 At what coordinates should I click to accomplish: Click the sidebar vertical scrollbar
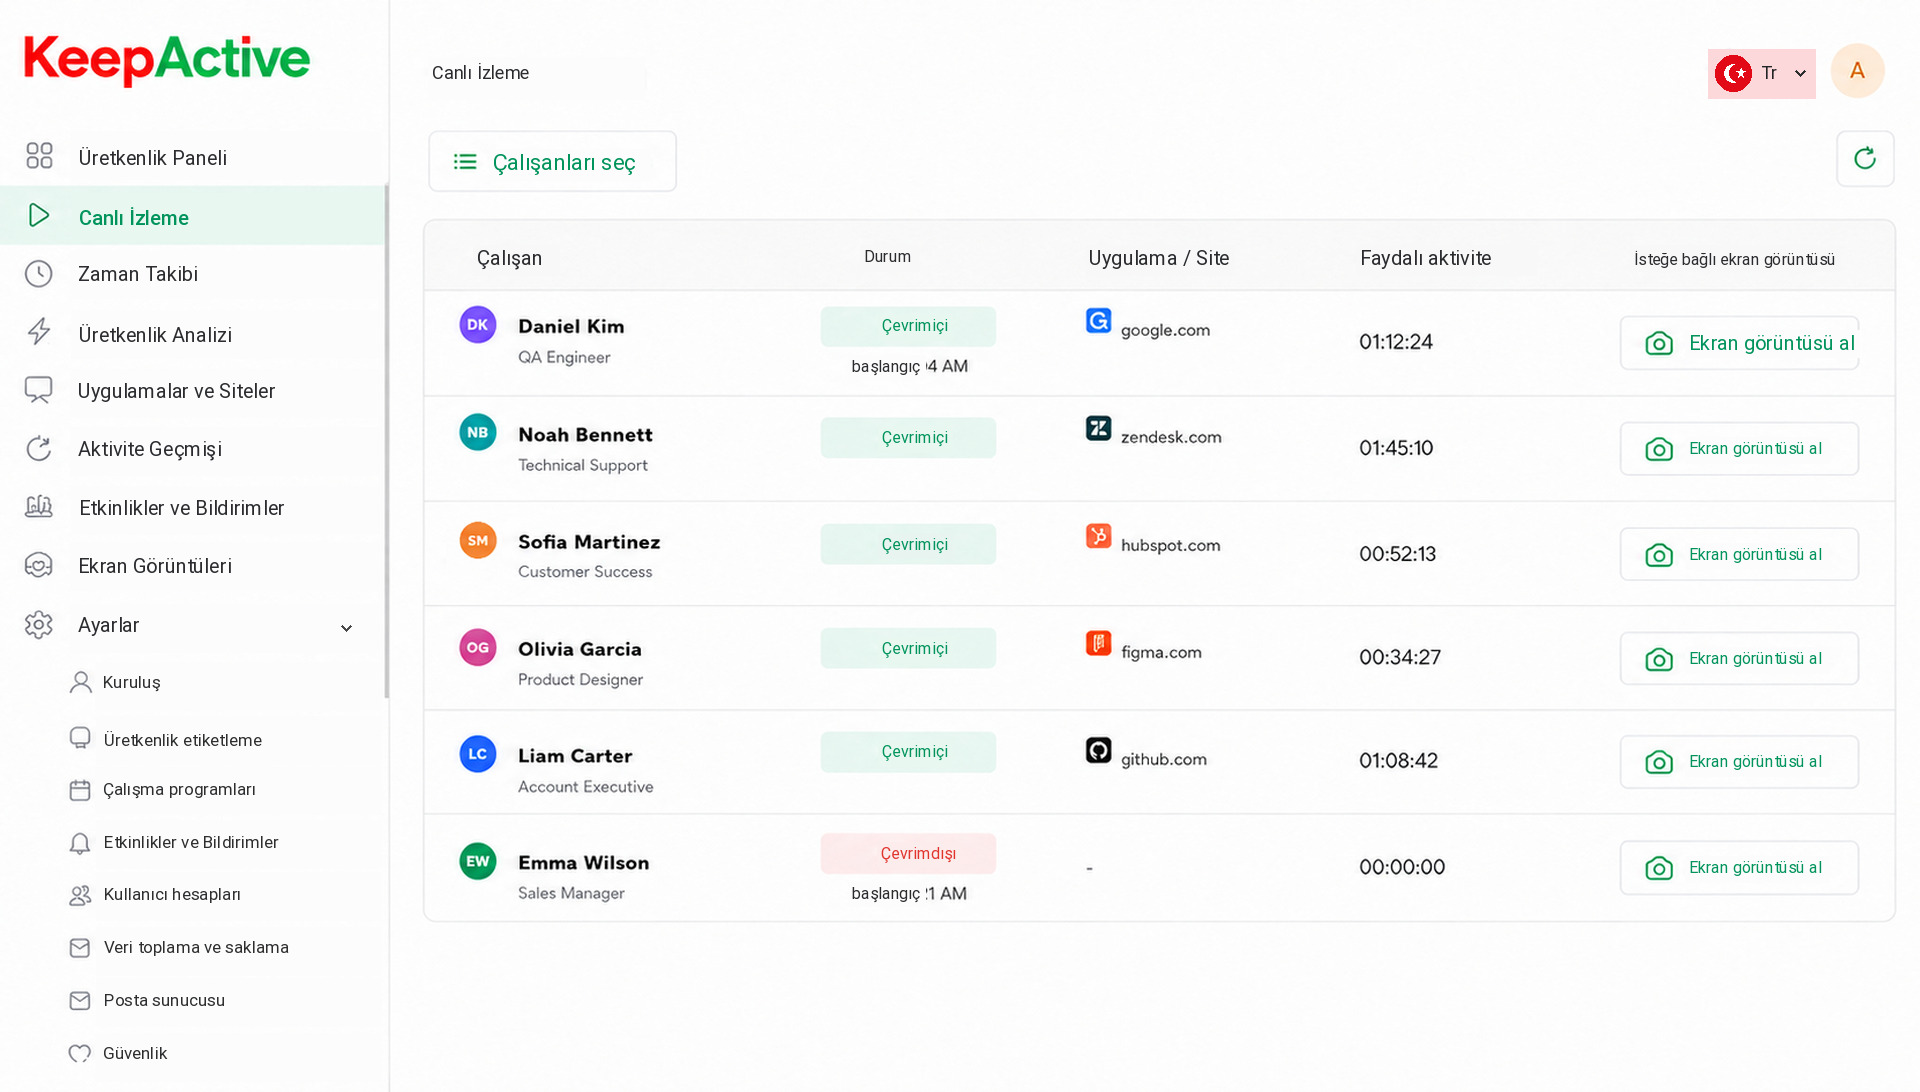pyautogui.click(x=387, y=441)
